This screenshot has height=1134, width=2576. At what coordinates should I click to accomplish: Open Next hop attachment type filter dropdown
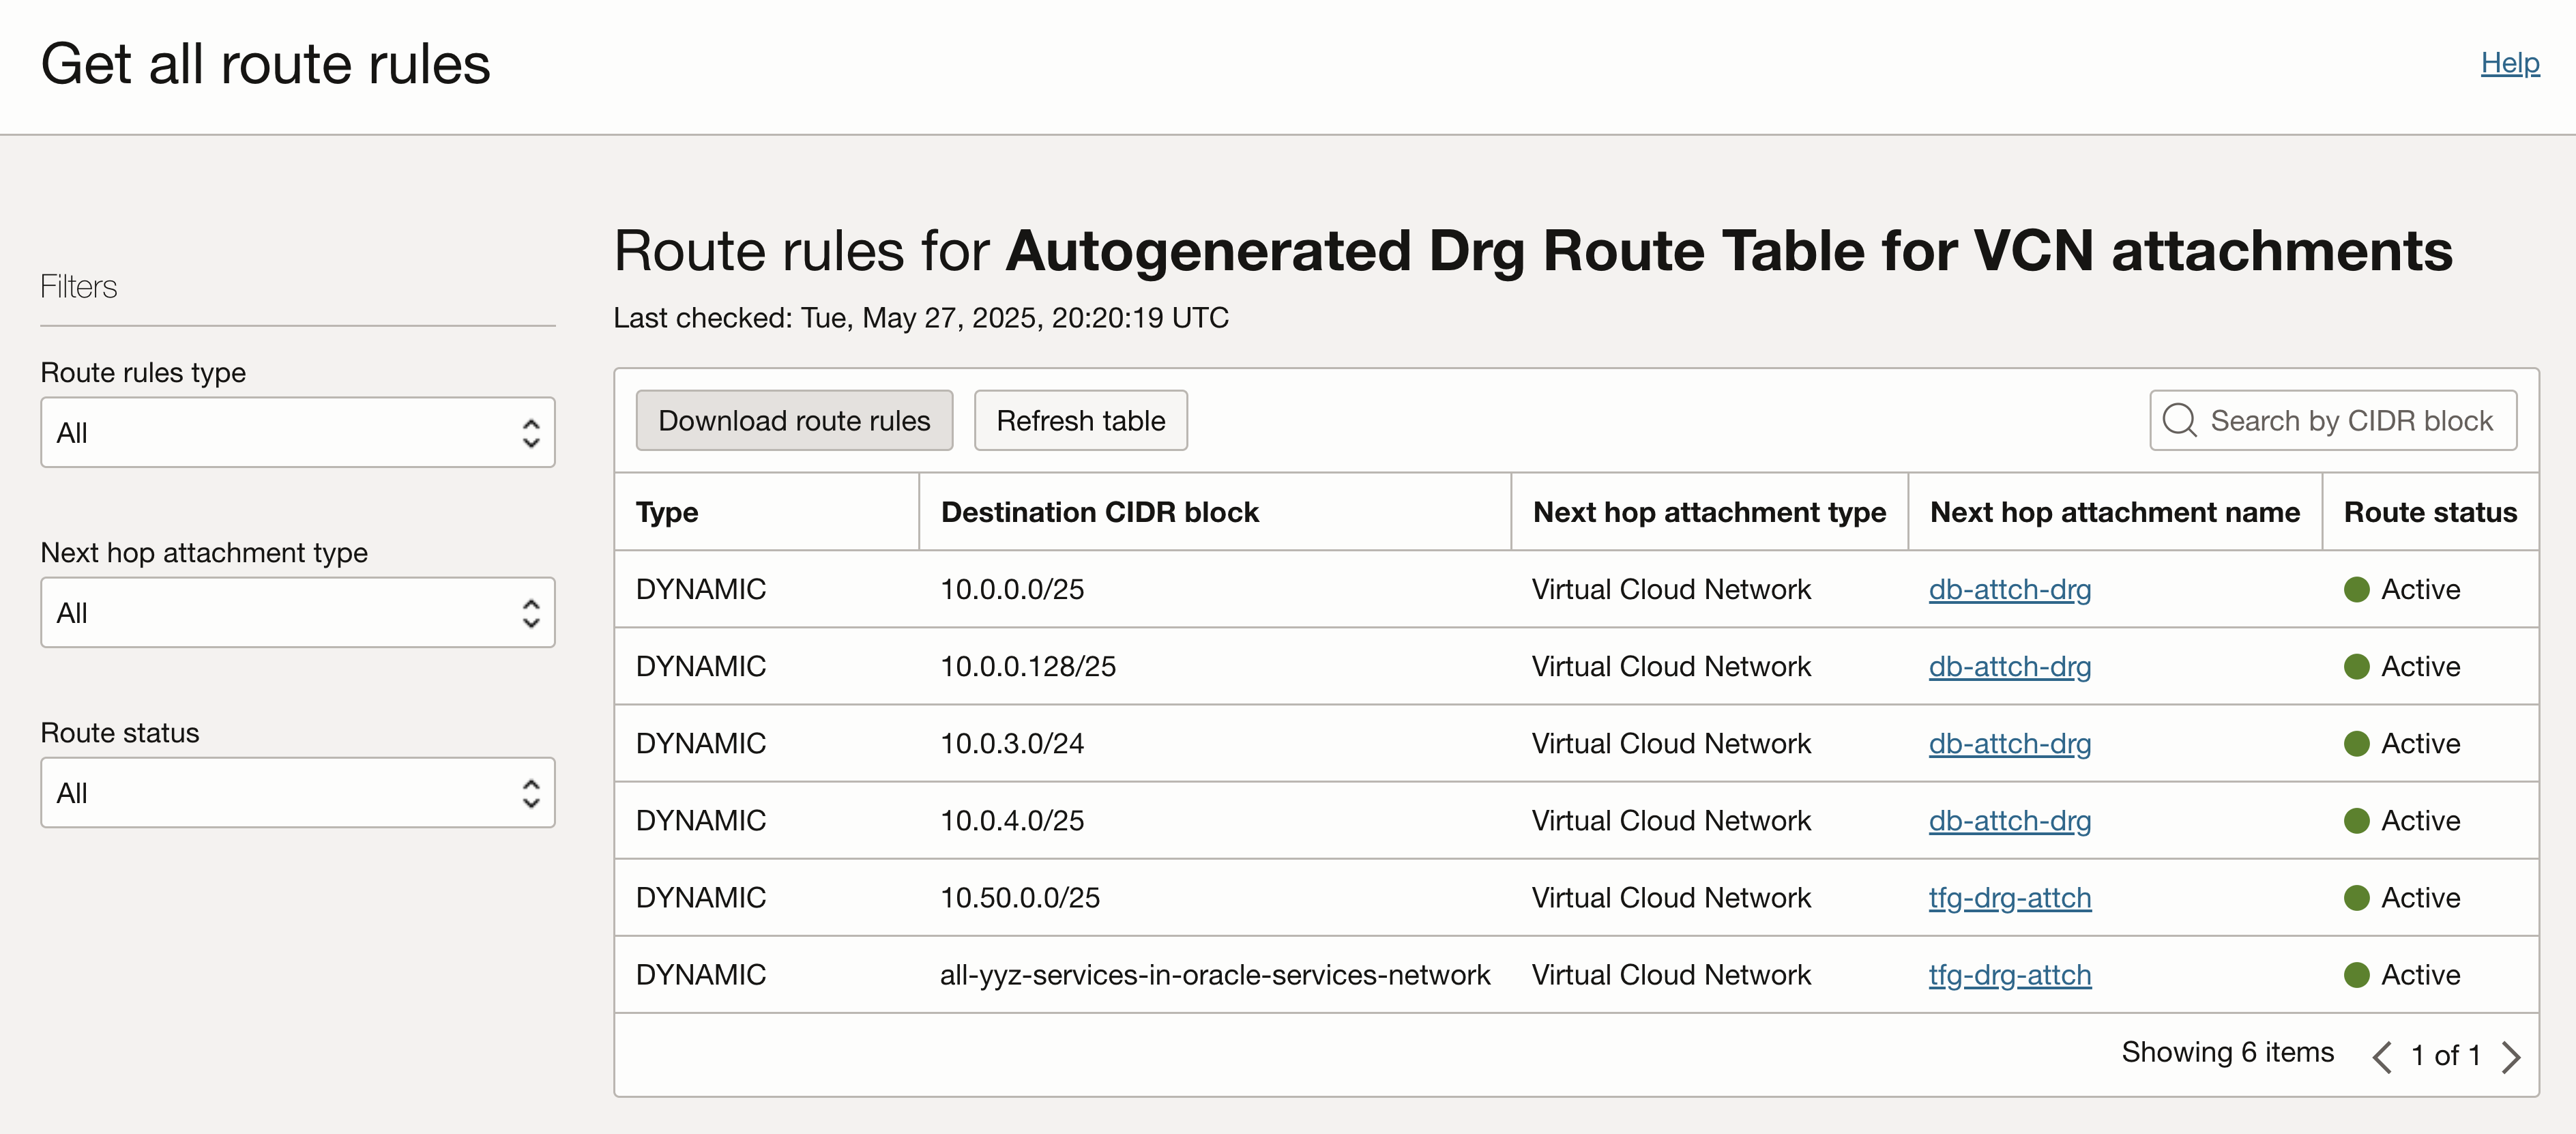[x=298, y=613]
